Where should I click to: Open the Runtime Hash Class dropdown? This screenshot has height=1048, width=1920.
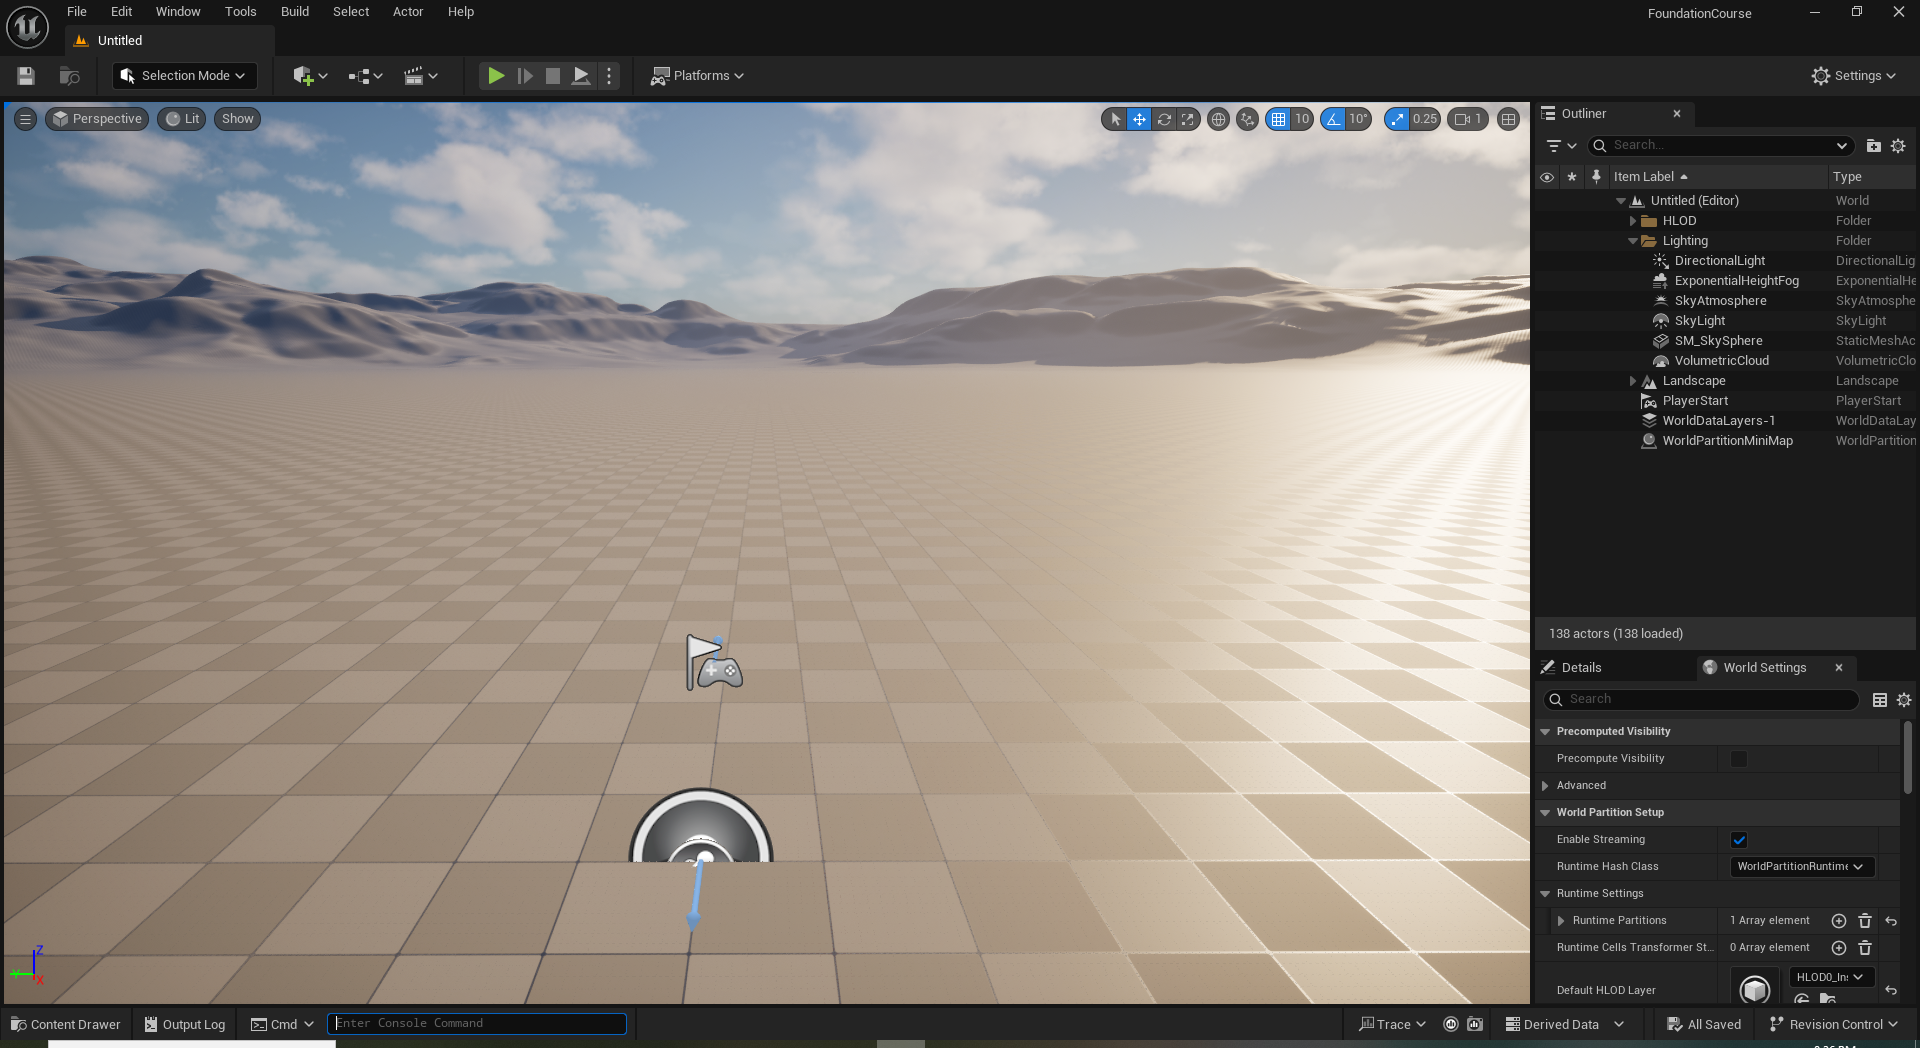pos(1802,867)
